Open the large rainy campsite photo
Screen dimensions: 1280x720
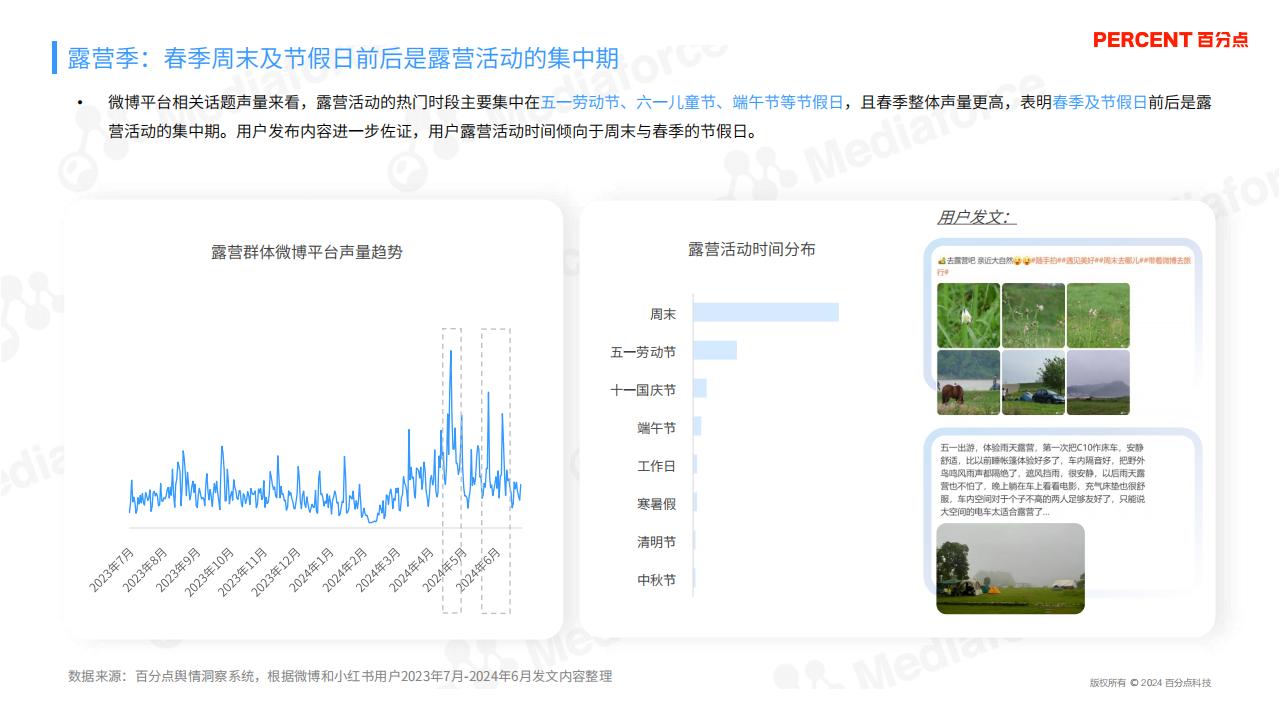click(1010, 568)
